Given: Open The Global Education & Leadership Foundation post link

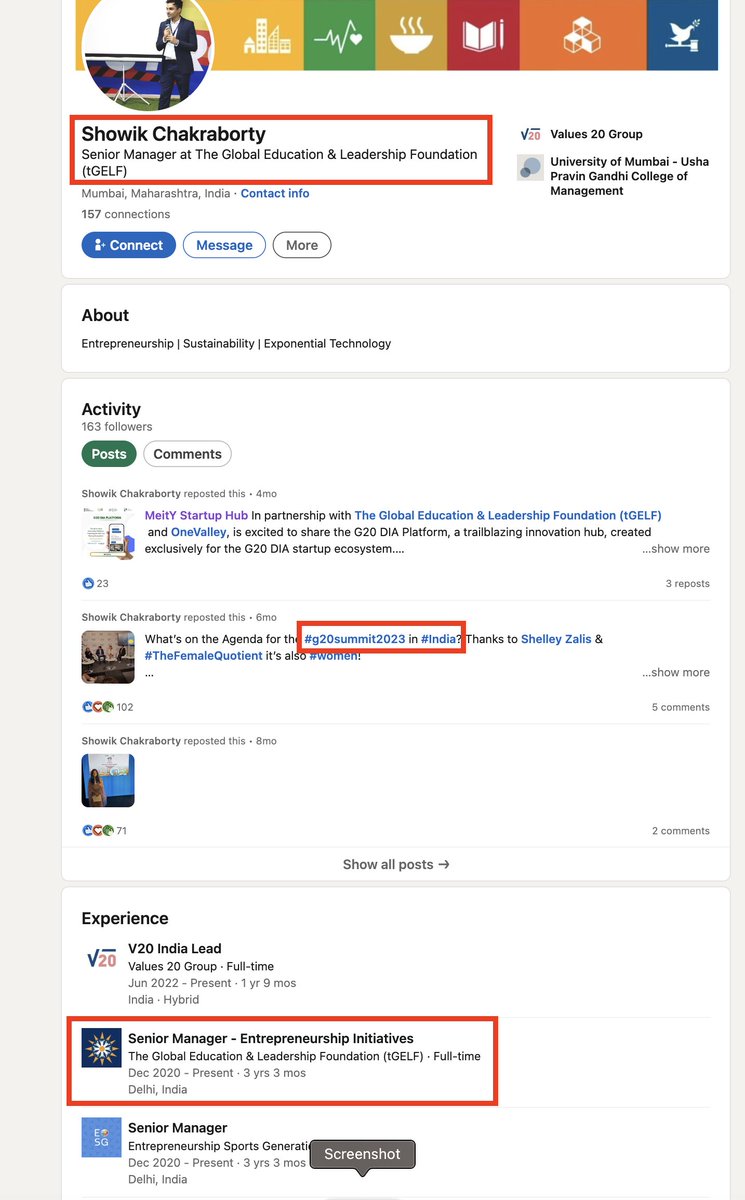Looking at the screenshot, I should point(508,515).
